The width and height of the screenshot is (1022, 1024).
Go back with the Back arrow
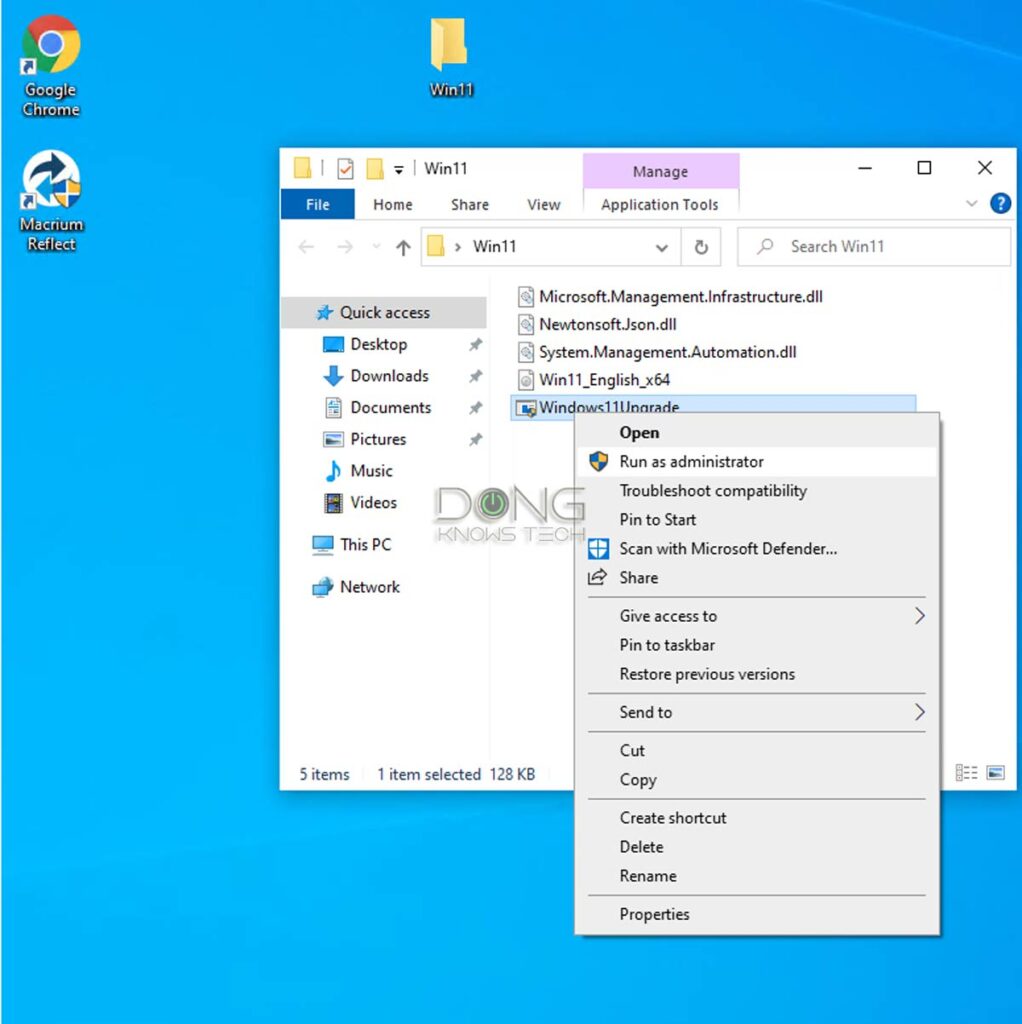pyautogui.click(x=306, y=247)
